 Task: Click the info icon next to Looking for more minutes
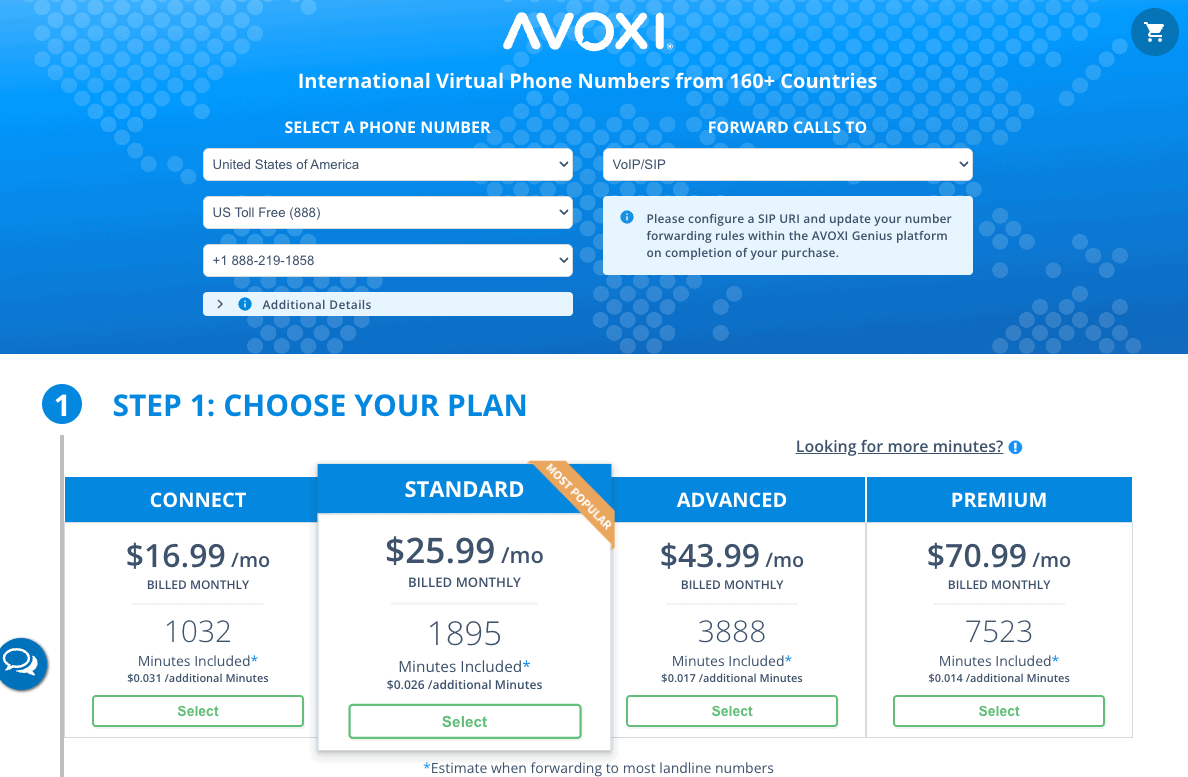[1015, 446]
